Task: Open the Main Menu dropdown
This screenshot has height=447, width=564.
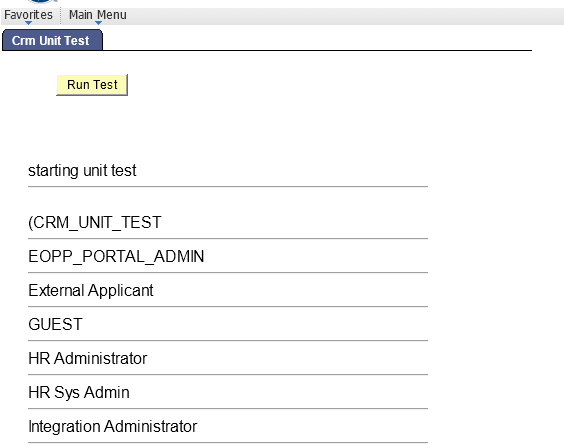Action: click(x=97, y=15)
